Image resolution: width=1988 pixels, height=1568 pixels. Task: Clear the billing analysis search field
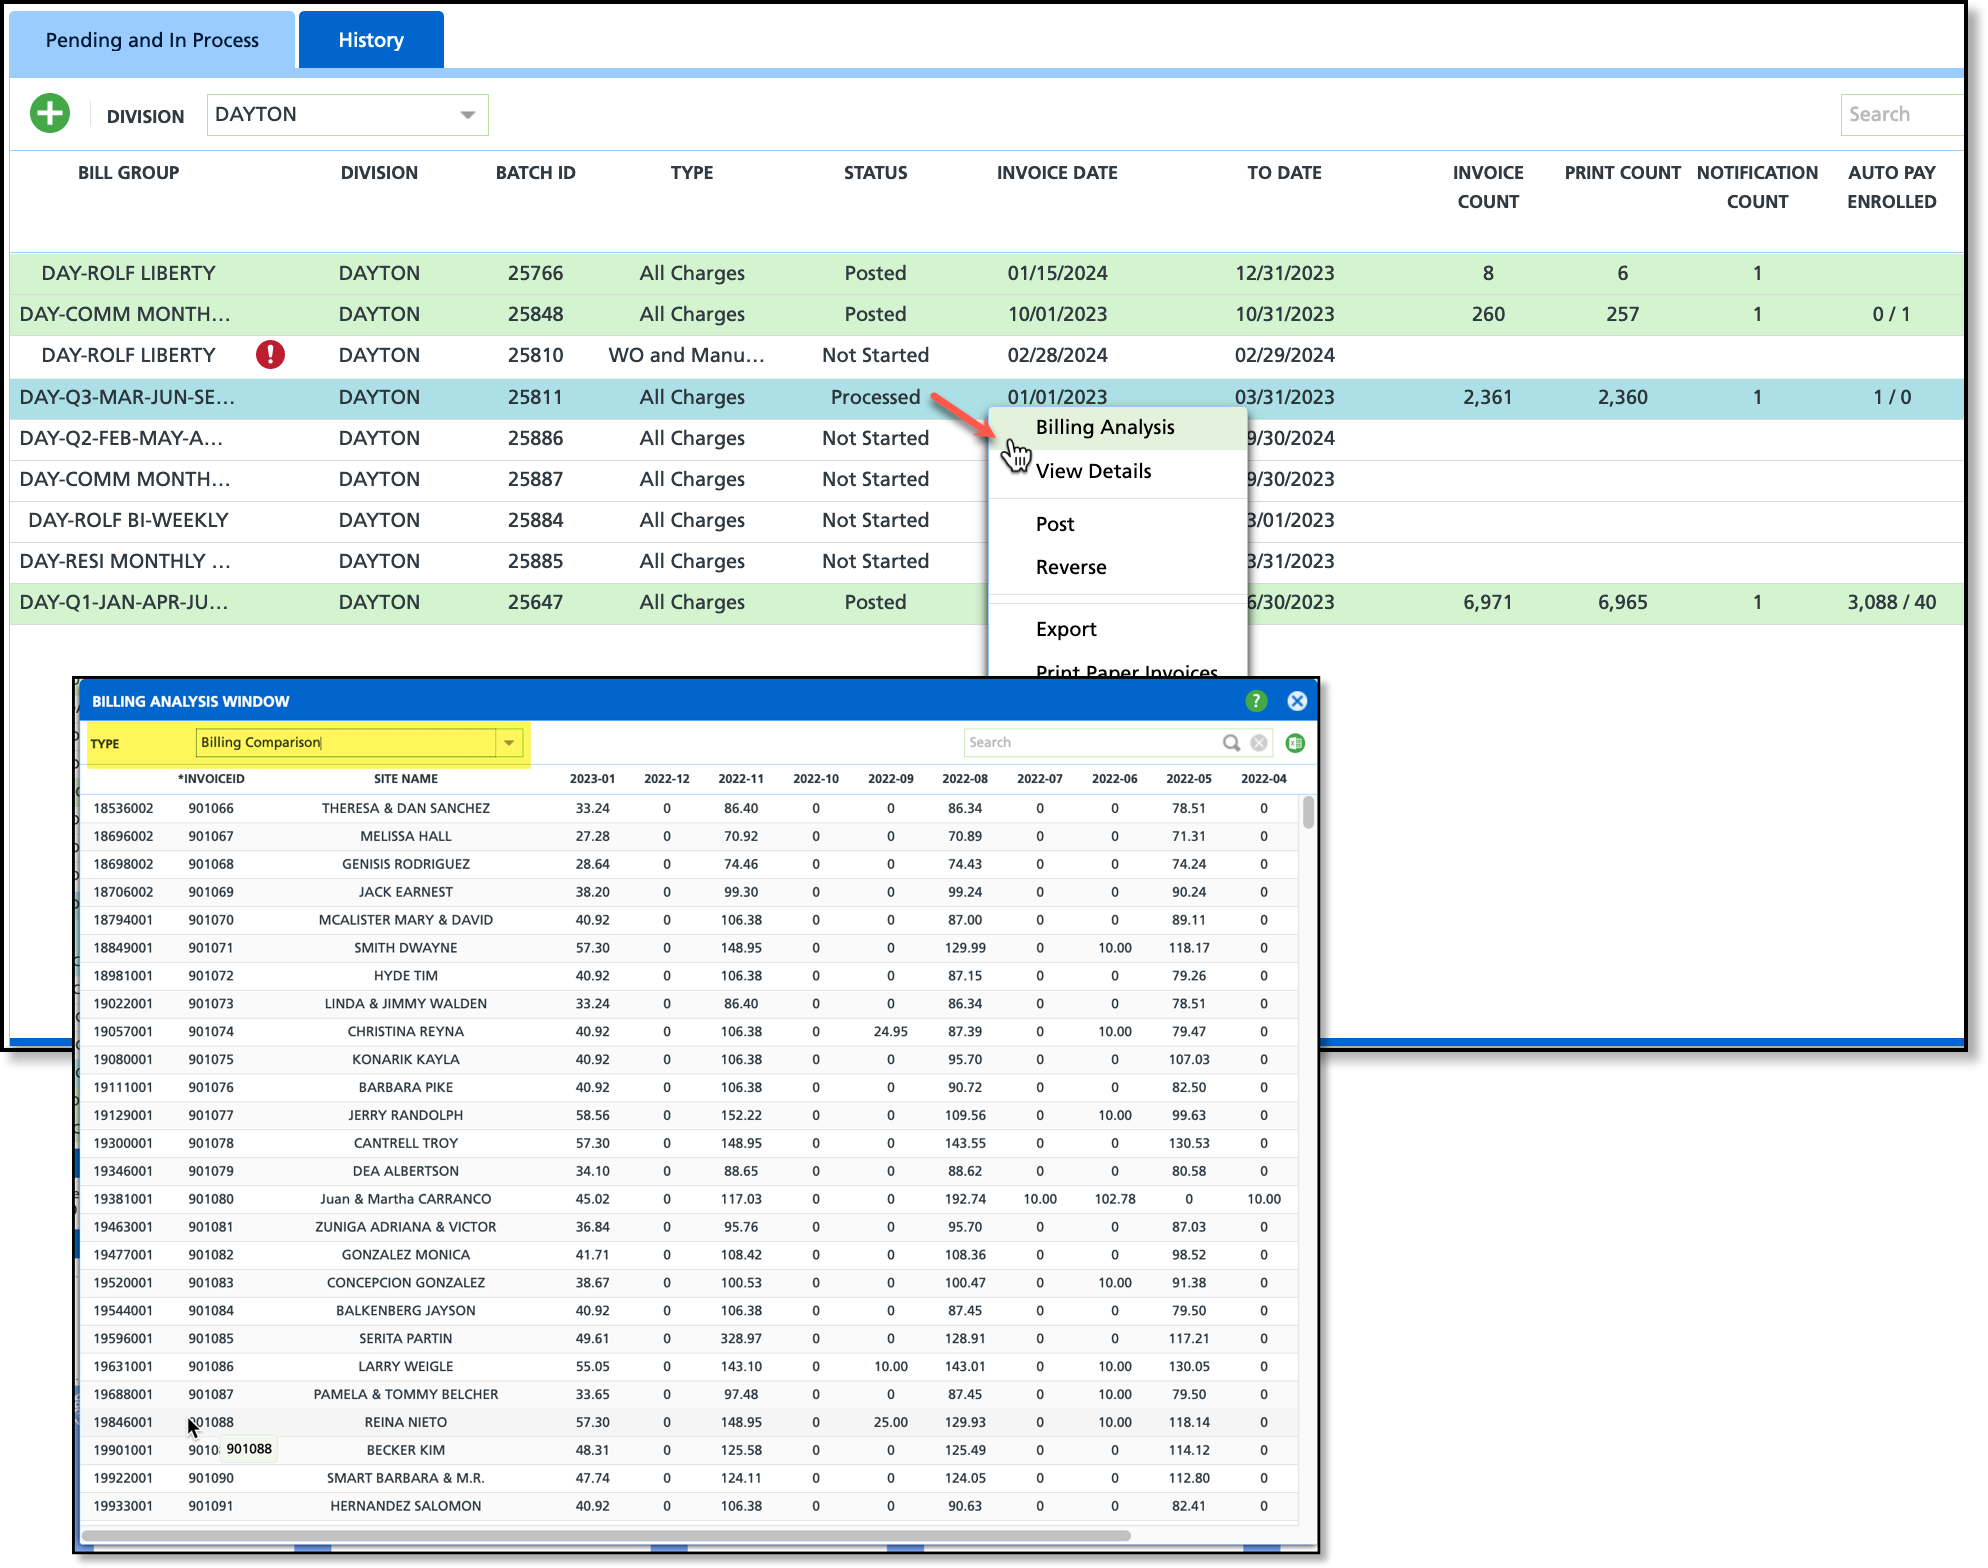[x=1259, y=743]
